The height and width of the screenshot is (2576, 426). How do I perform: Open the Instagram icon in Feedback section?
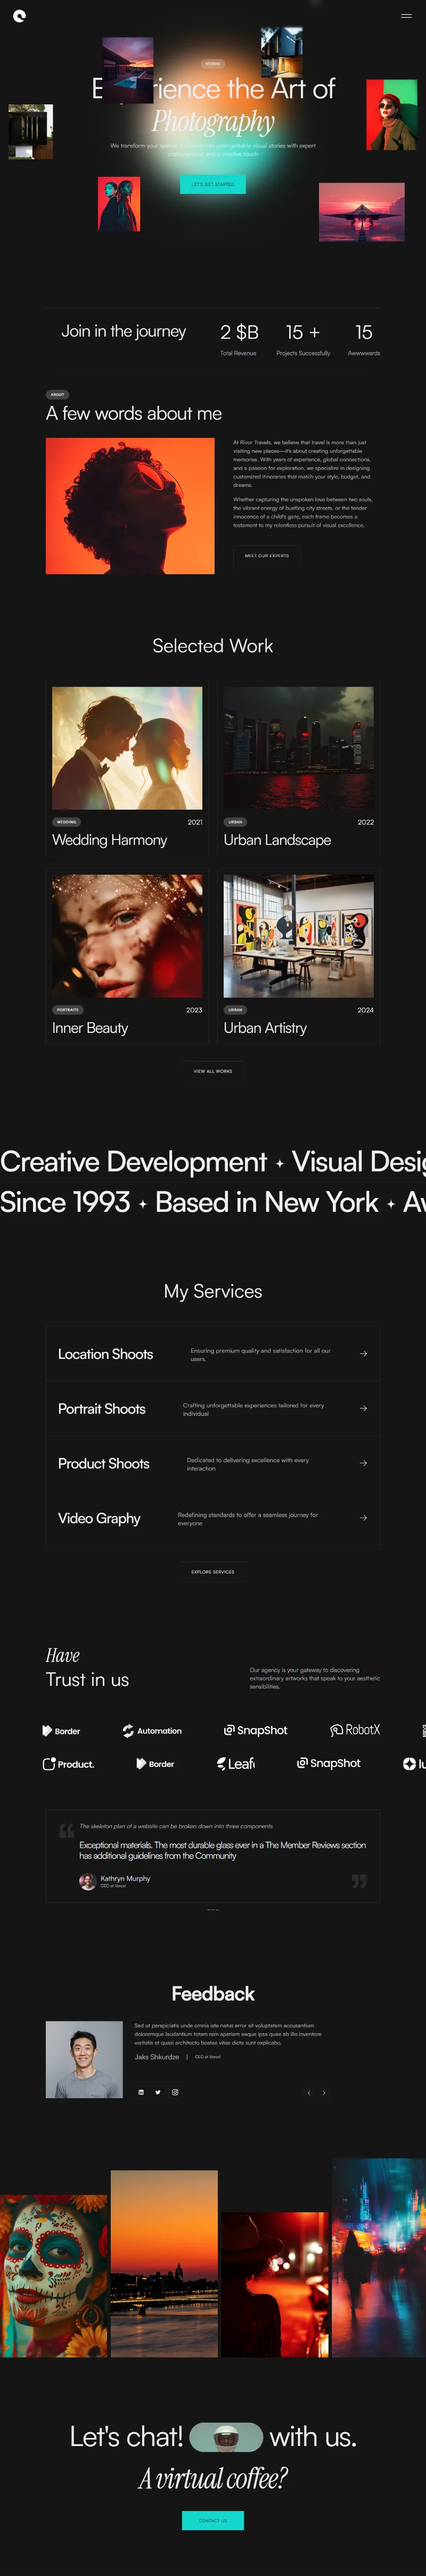click(x=175, y=2092)
